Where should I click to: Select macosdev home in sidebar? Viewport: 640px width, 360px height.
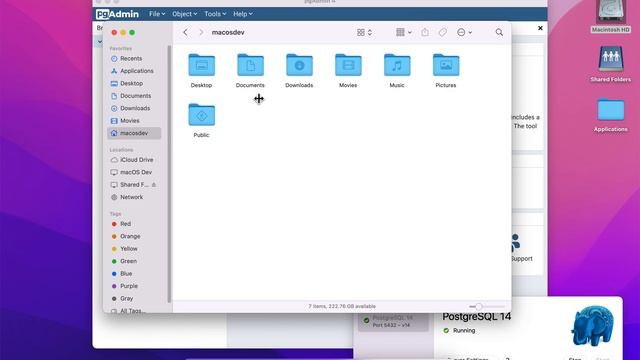[134, 133]
